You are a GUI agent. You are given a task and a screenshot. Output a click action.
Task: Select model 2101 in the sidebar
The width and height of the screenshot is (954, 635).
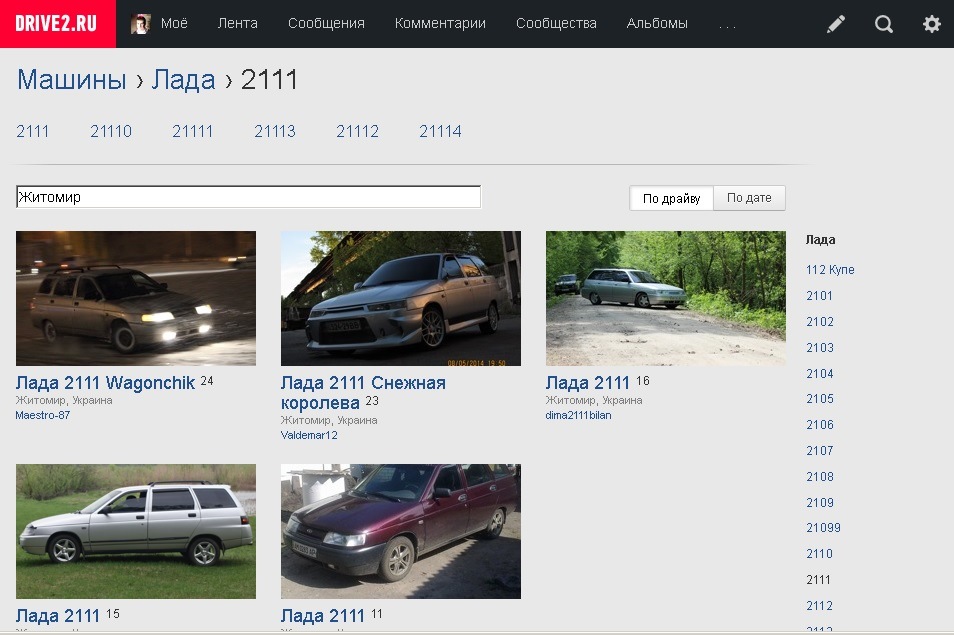point(819,296)
